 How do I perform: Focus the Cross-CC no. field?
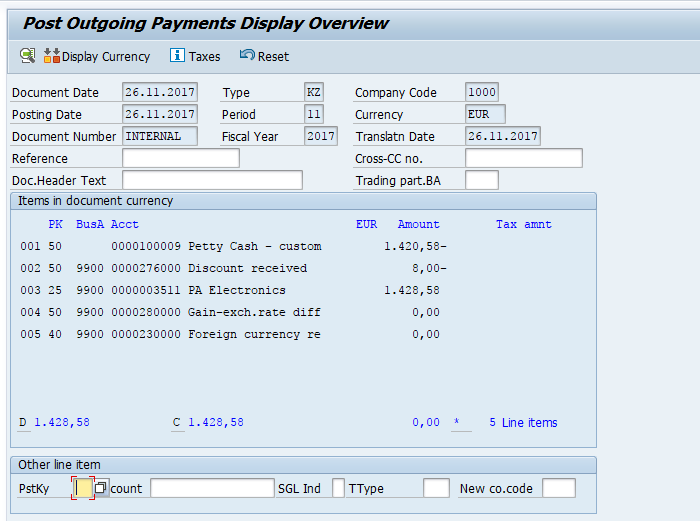pyautogui.click(x=523, y=158)
